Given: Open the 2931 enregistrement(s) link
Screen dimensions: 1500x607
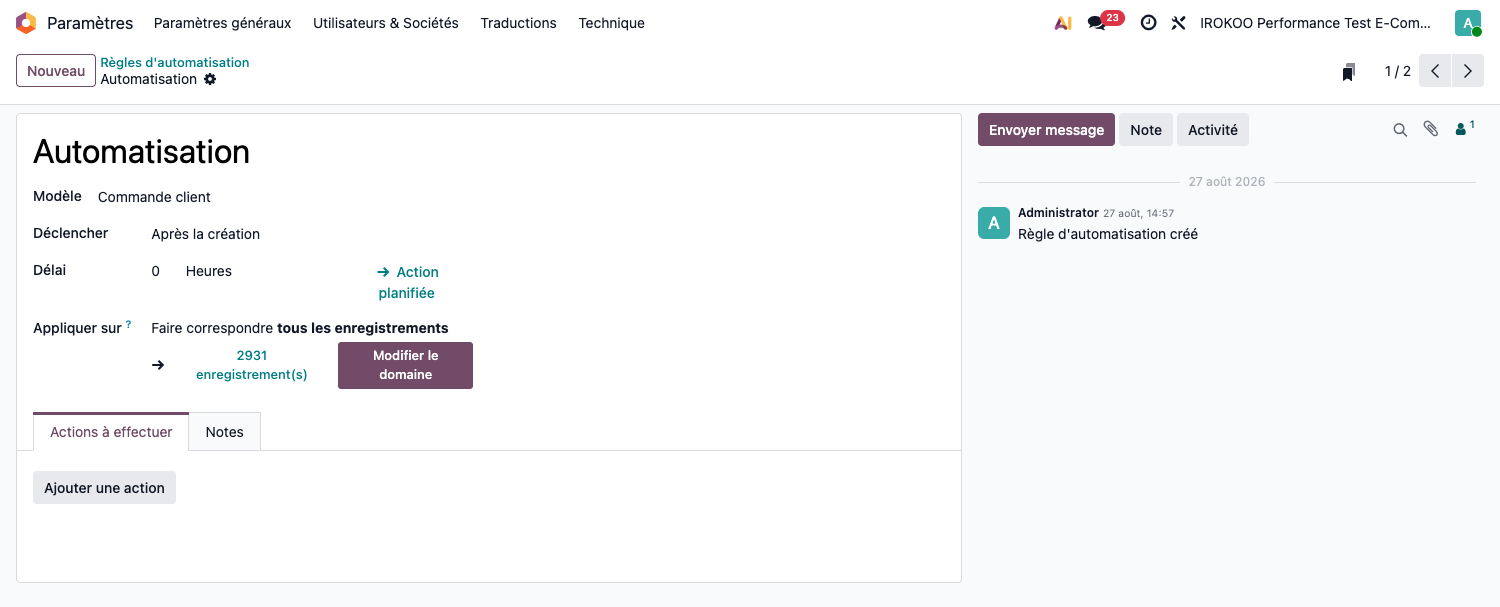Looking at the screenshot, I should (252, 365).
